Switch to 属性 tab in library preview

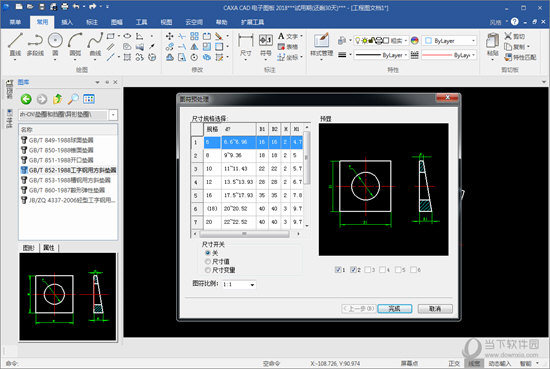pyautogui.click(x=49, y=248)
